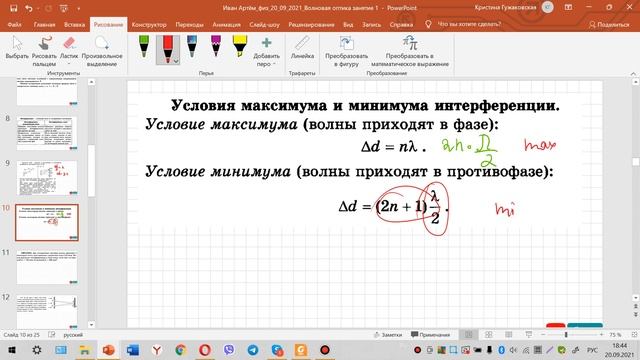Fit slide to window icon

click(x=634, y=335)
